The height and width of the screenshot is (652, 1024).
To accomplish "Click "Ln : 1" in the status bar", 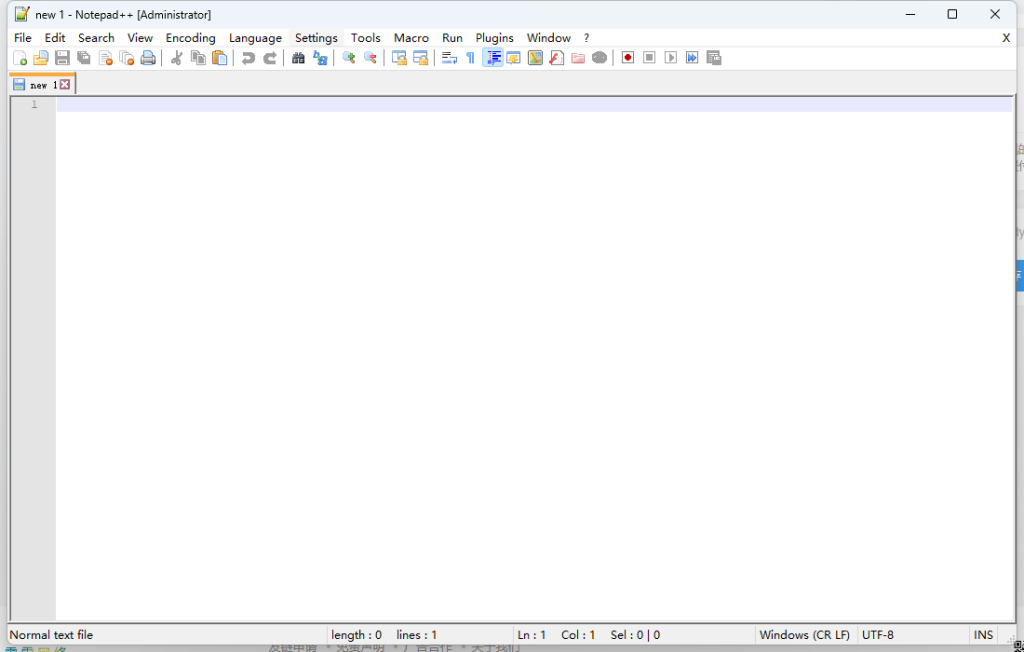I will (x=531, y=635).
